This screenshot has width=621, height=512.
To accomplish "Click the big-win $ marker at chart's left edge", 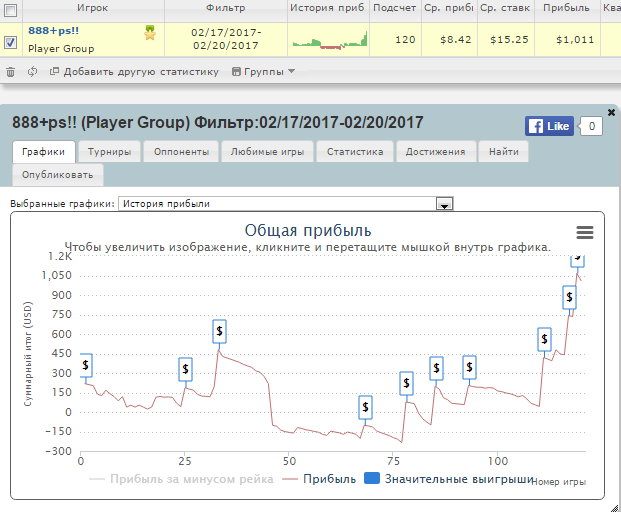I will (x=86, y=365).
